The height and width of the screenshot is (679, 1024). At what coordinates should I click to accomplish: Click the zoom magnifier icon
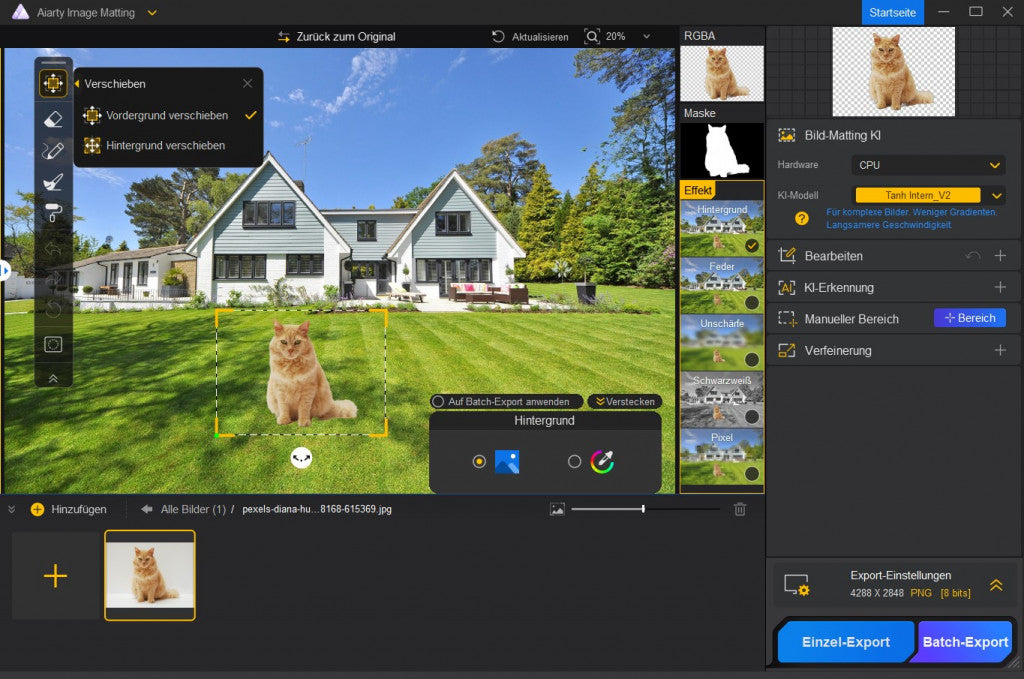click(x=592, y=36)
